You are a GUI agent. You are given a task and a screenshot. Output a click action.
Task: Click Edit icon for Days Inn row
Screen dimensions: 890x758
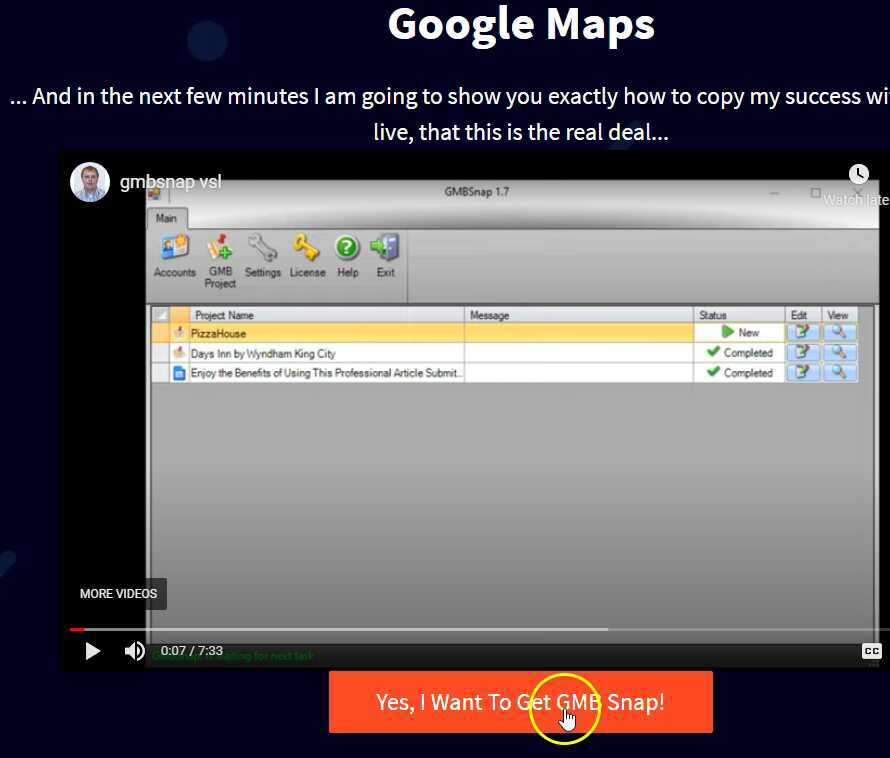click(x=803, y=353)
